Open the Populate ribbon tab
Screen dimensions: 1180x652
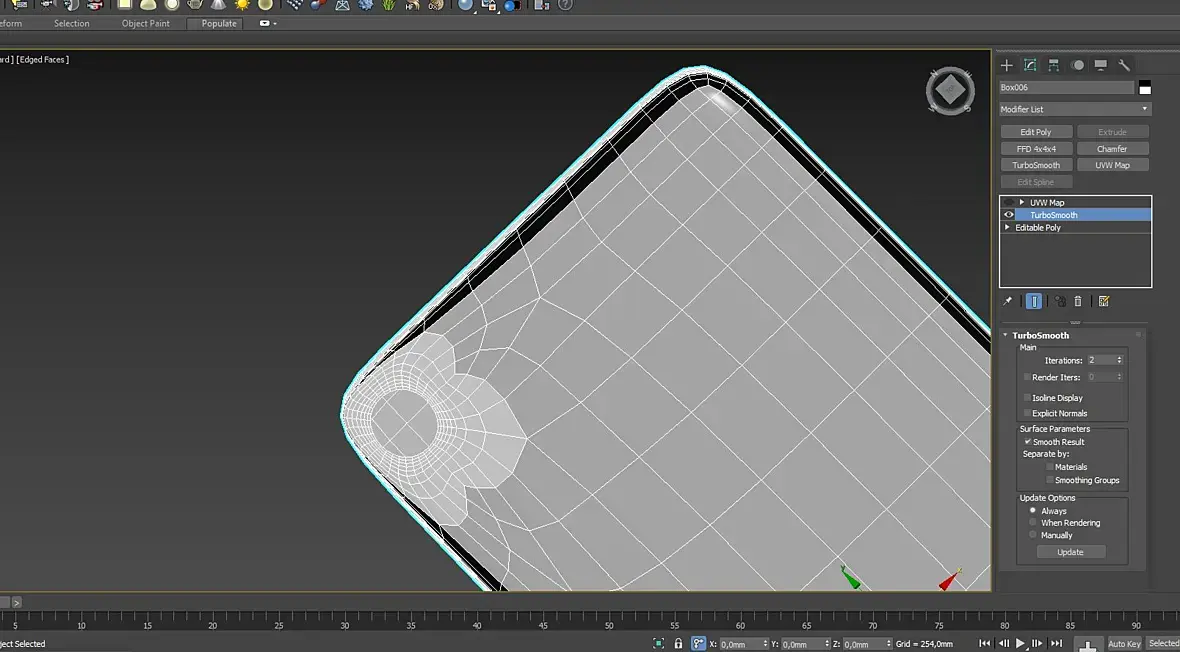(219, 23)
